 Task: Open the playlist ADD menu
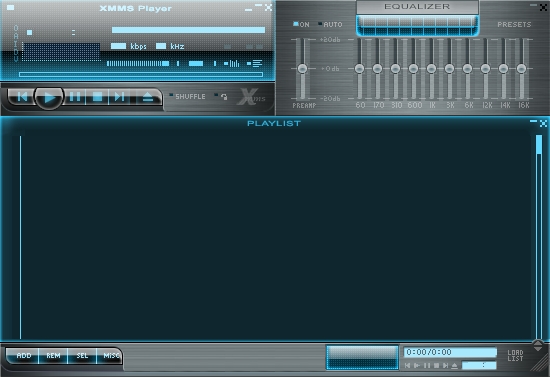click(x=24, y=356)
